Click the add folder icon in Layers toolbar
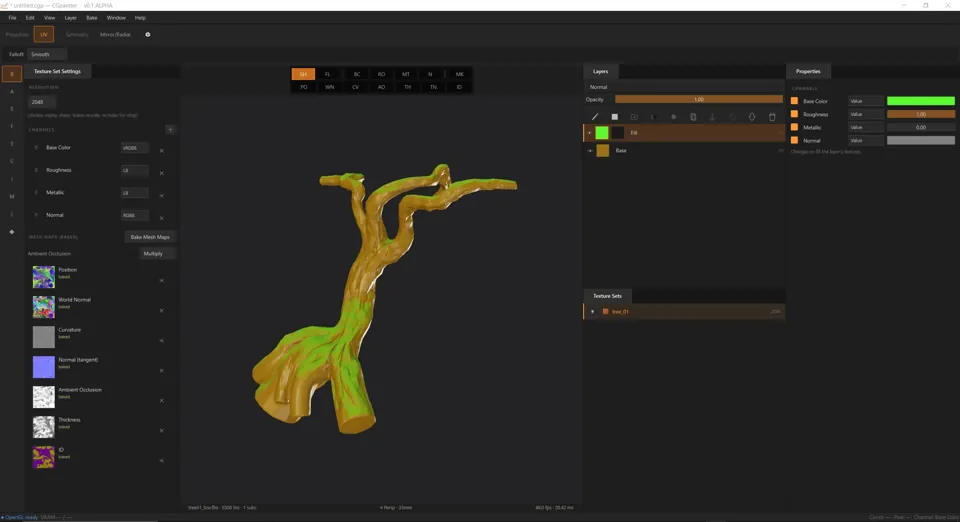This screenshot has width=960, height=522. (634, 117)
